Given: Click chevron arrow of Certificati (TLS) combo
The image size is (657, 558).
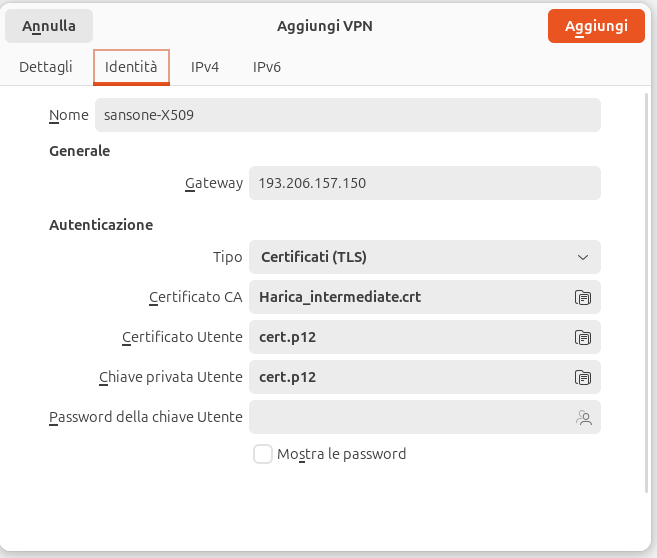Looking at the screenshot, I should [583, 257].
